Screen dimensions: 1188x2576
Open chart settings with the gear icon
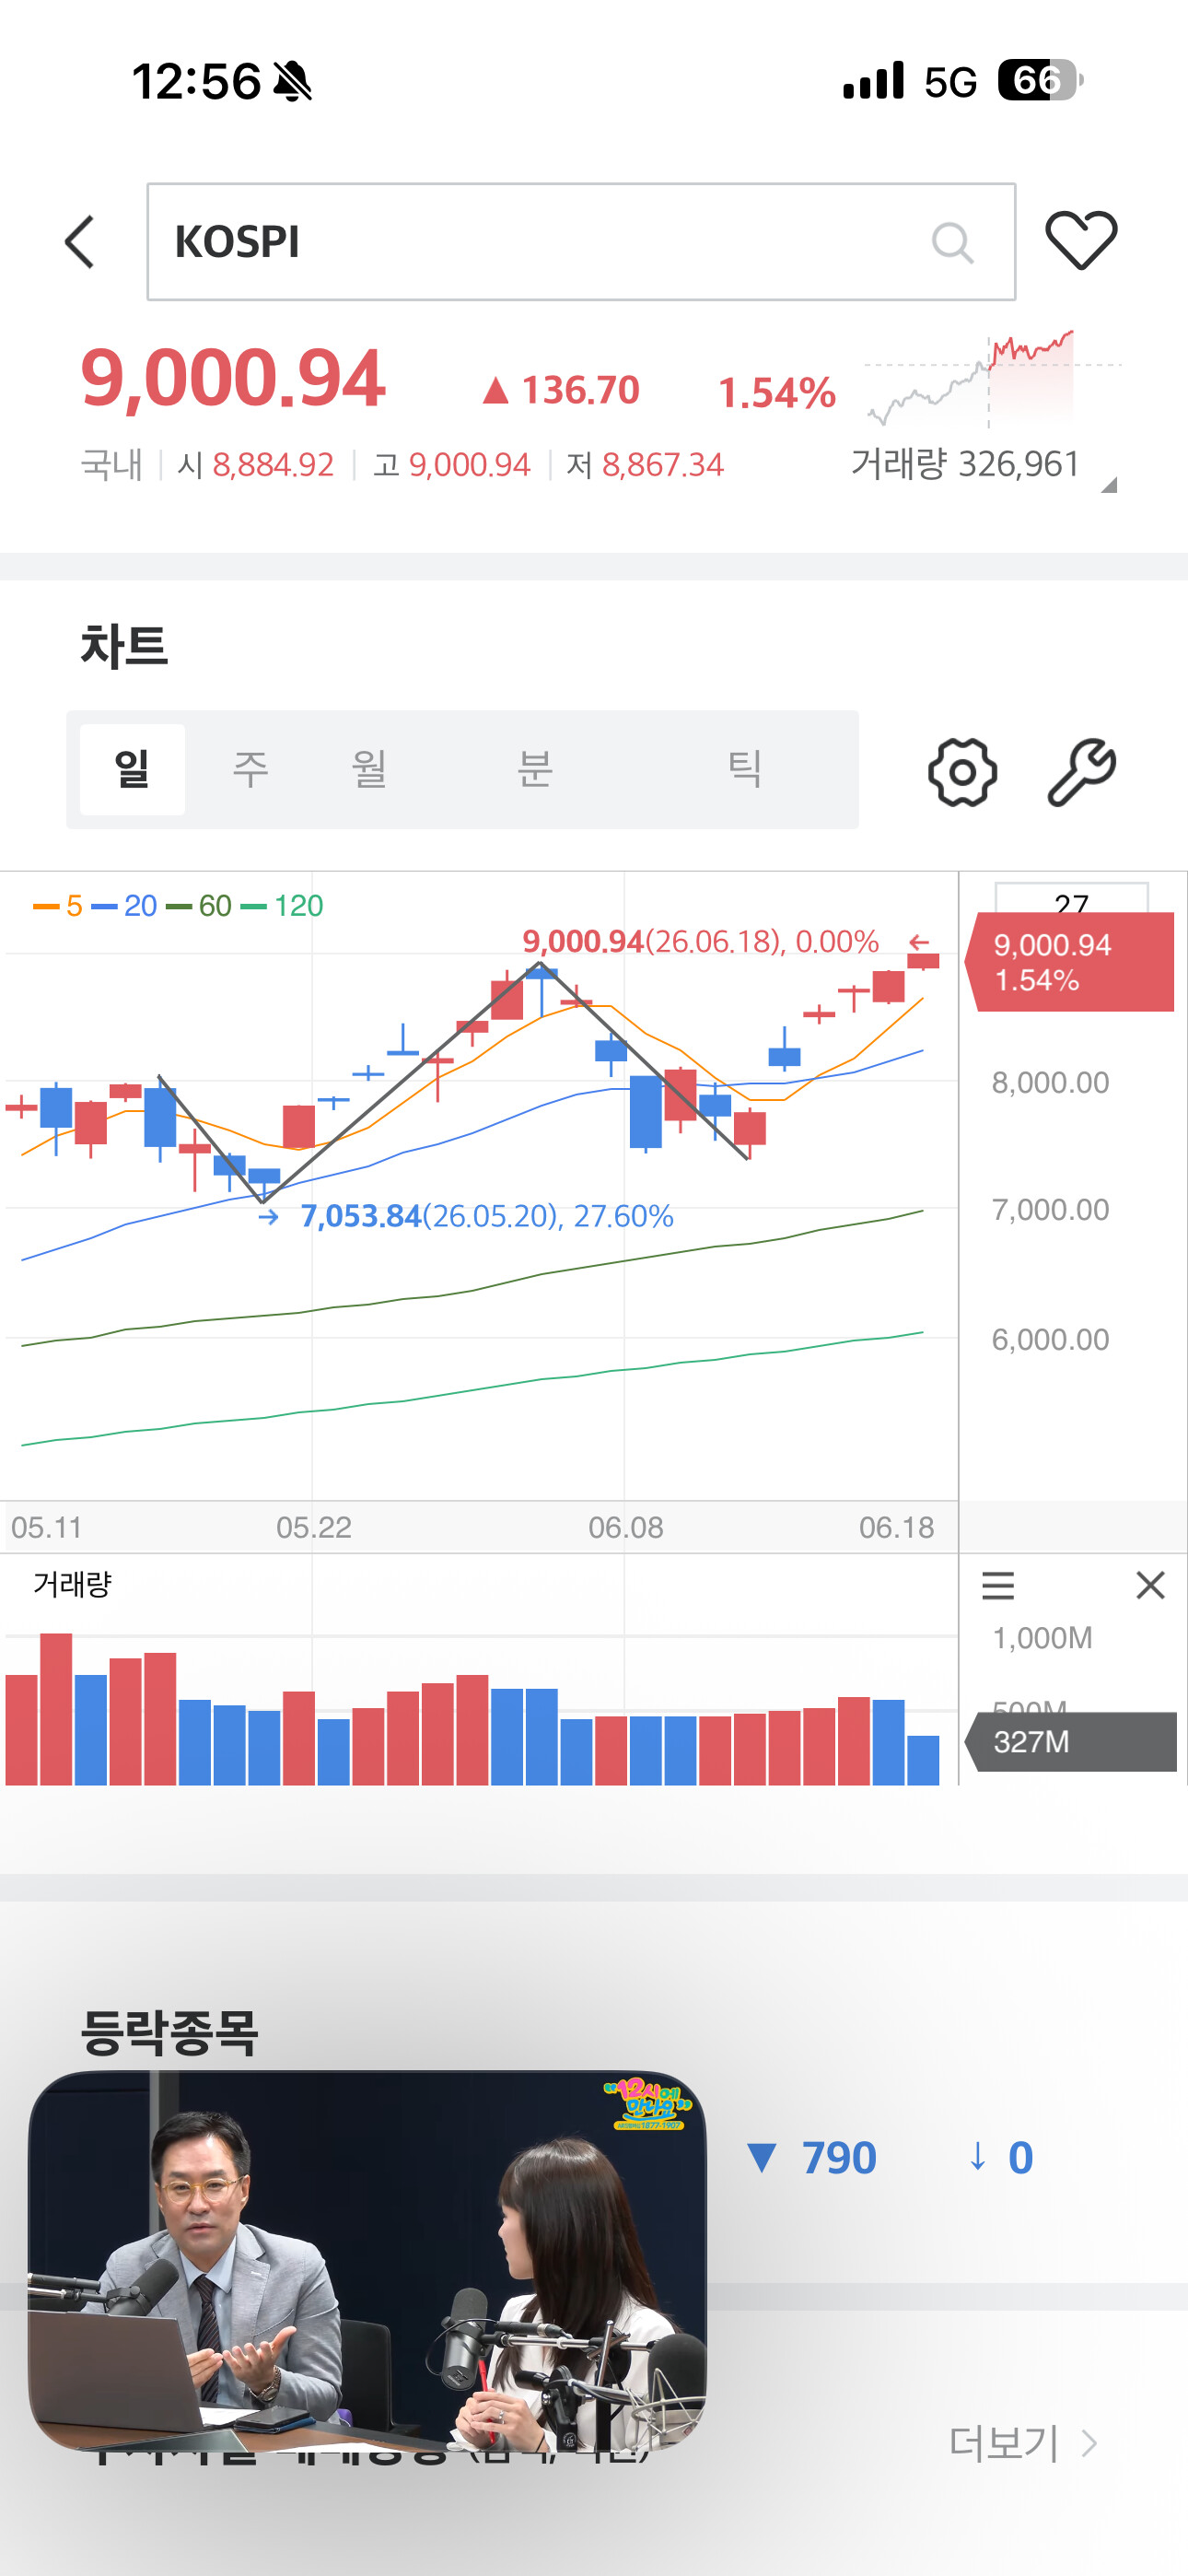[962, 772]
